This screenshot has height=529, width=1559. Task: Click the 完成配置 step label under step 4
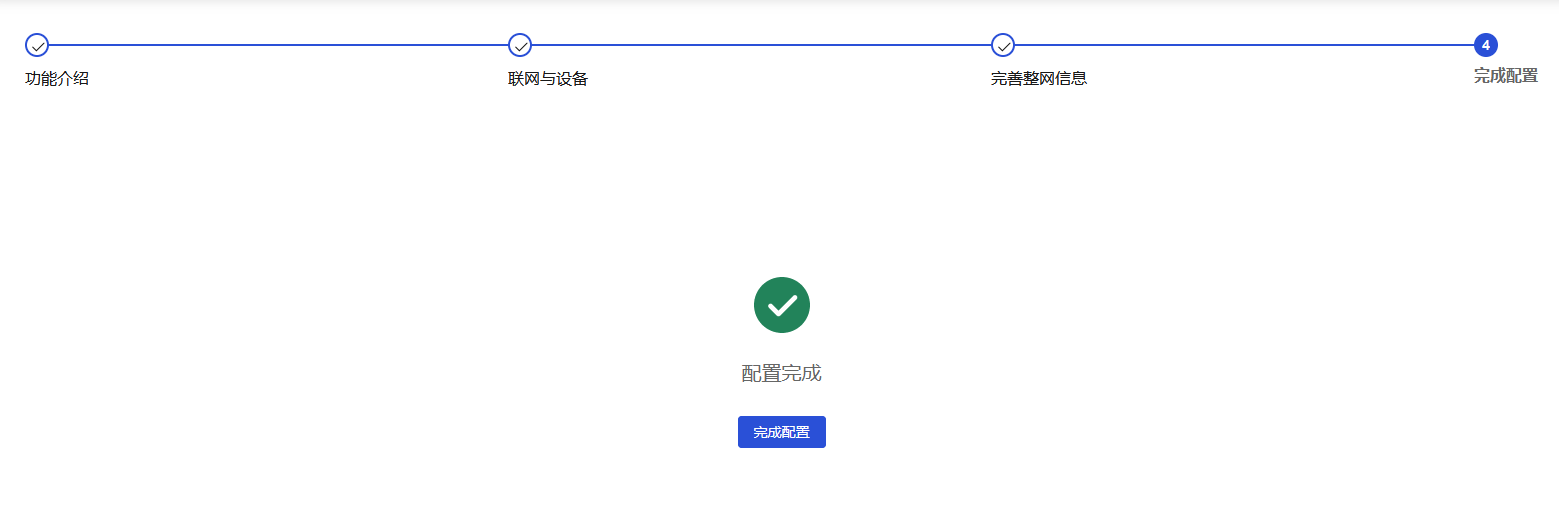(x=1506, y=76)
